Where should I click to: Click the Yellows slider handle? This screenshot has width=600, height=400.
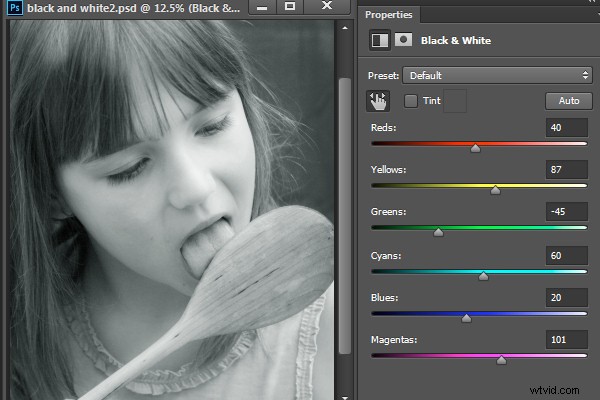[495, 190]
